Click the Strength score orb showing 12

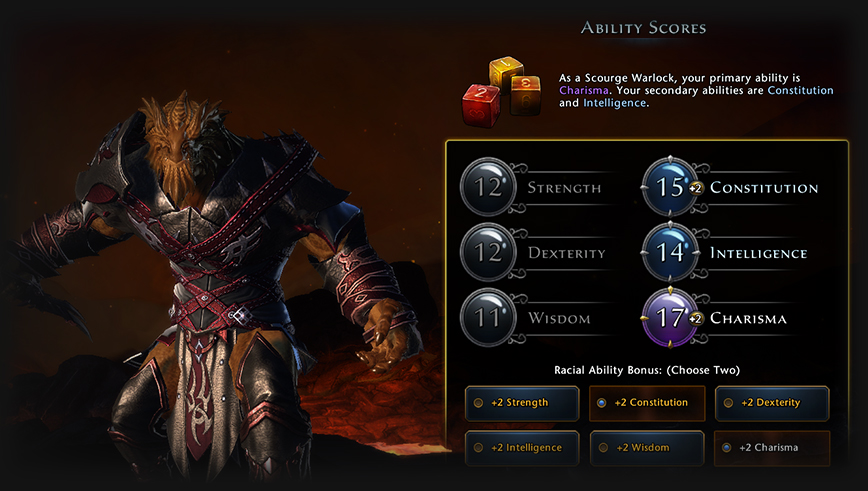(x=488, y=187)
